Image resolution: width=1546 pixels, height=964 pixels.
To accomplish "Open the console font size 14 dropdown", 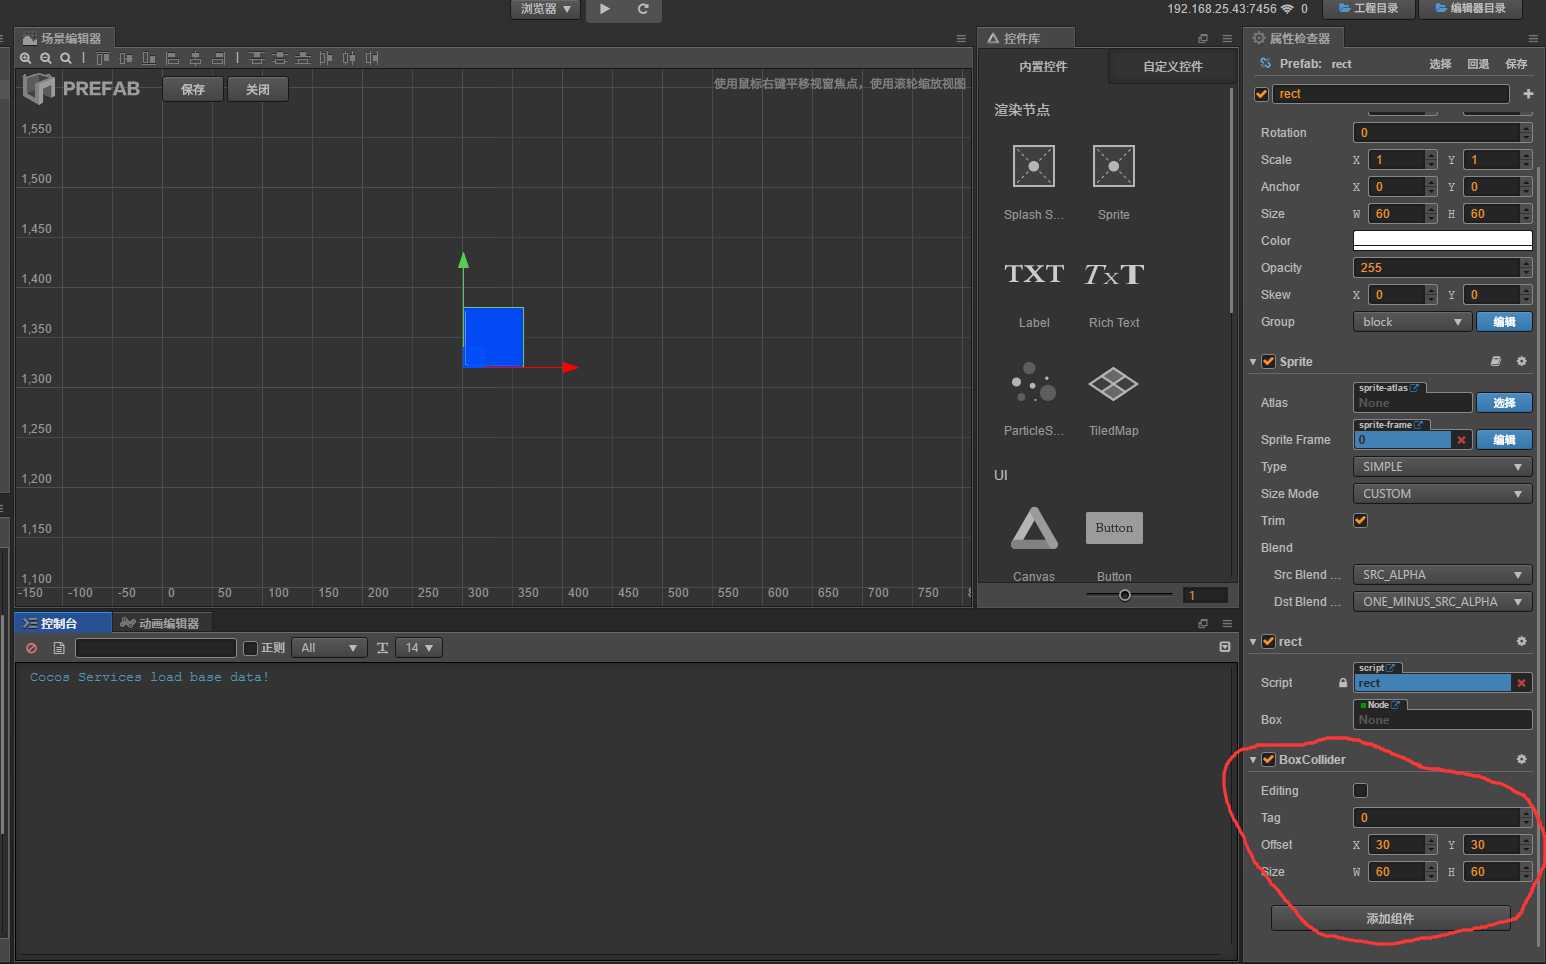I will coord(419,648).
